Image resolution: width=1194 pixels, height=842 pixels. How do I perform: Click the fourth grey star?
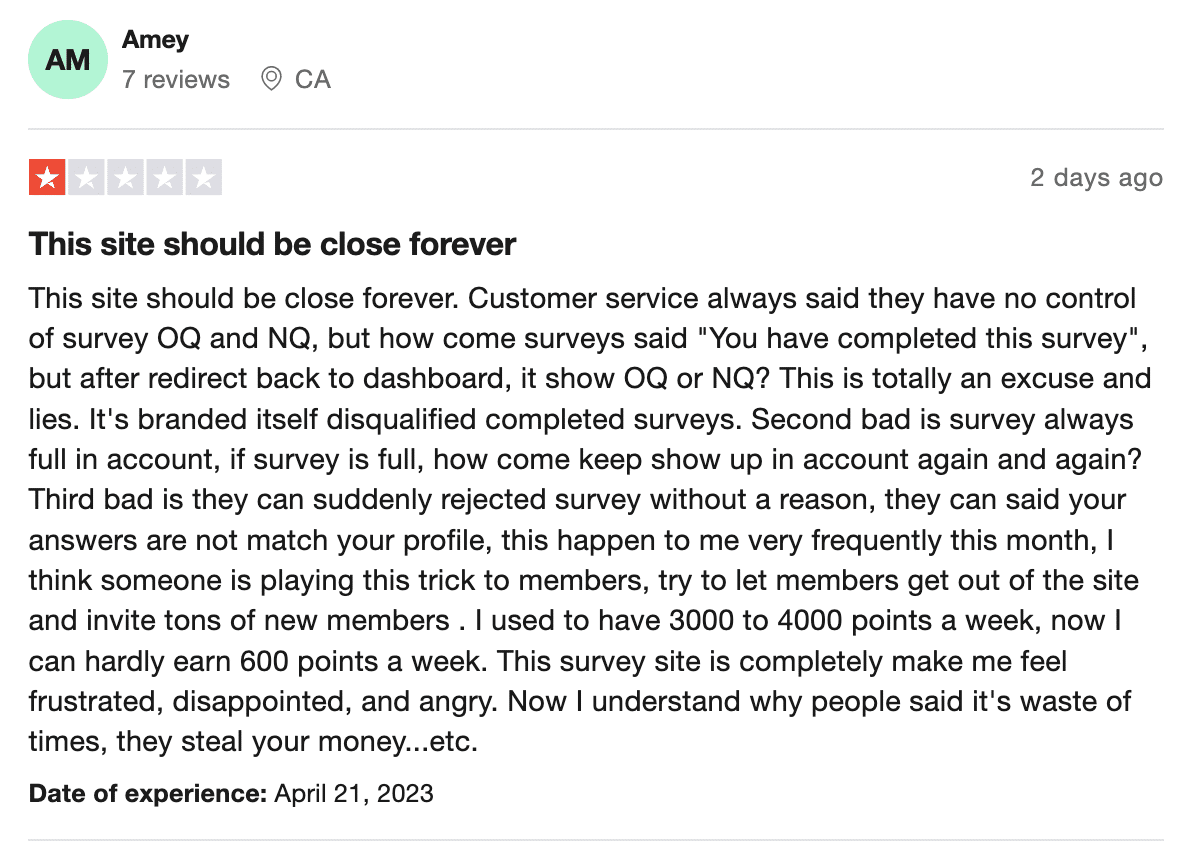point(164,177)
